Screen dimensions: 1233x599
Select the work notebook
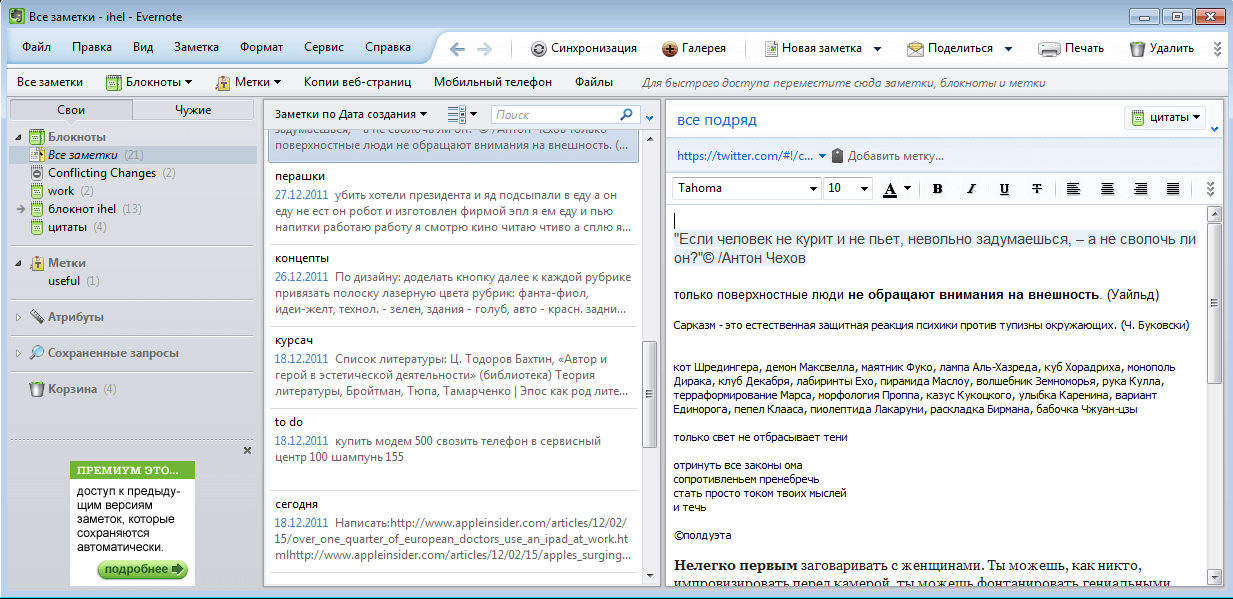click(x=61, y=191)
